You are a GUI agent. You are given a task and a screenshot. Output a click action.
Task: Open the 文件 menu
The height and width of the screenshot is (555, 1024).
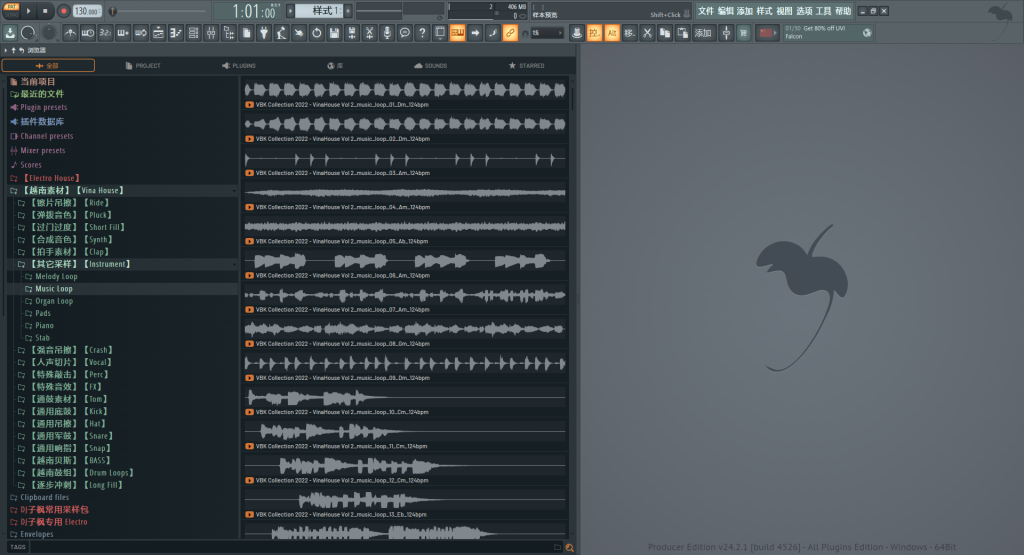pyautogui.click(x=706, y=11)
